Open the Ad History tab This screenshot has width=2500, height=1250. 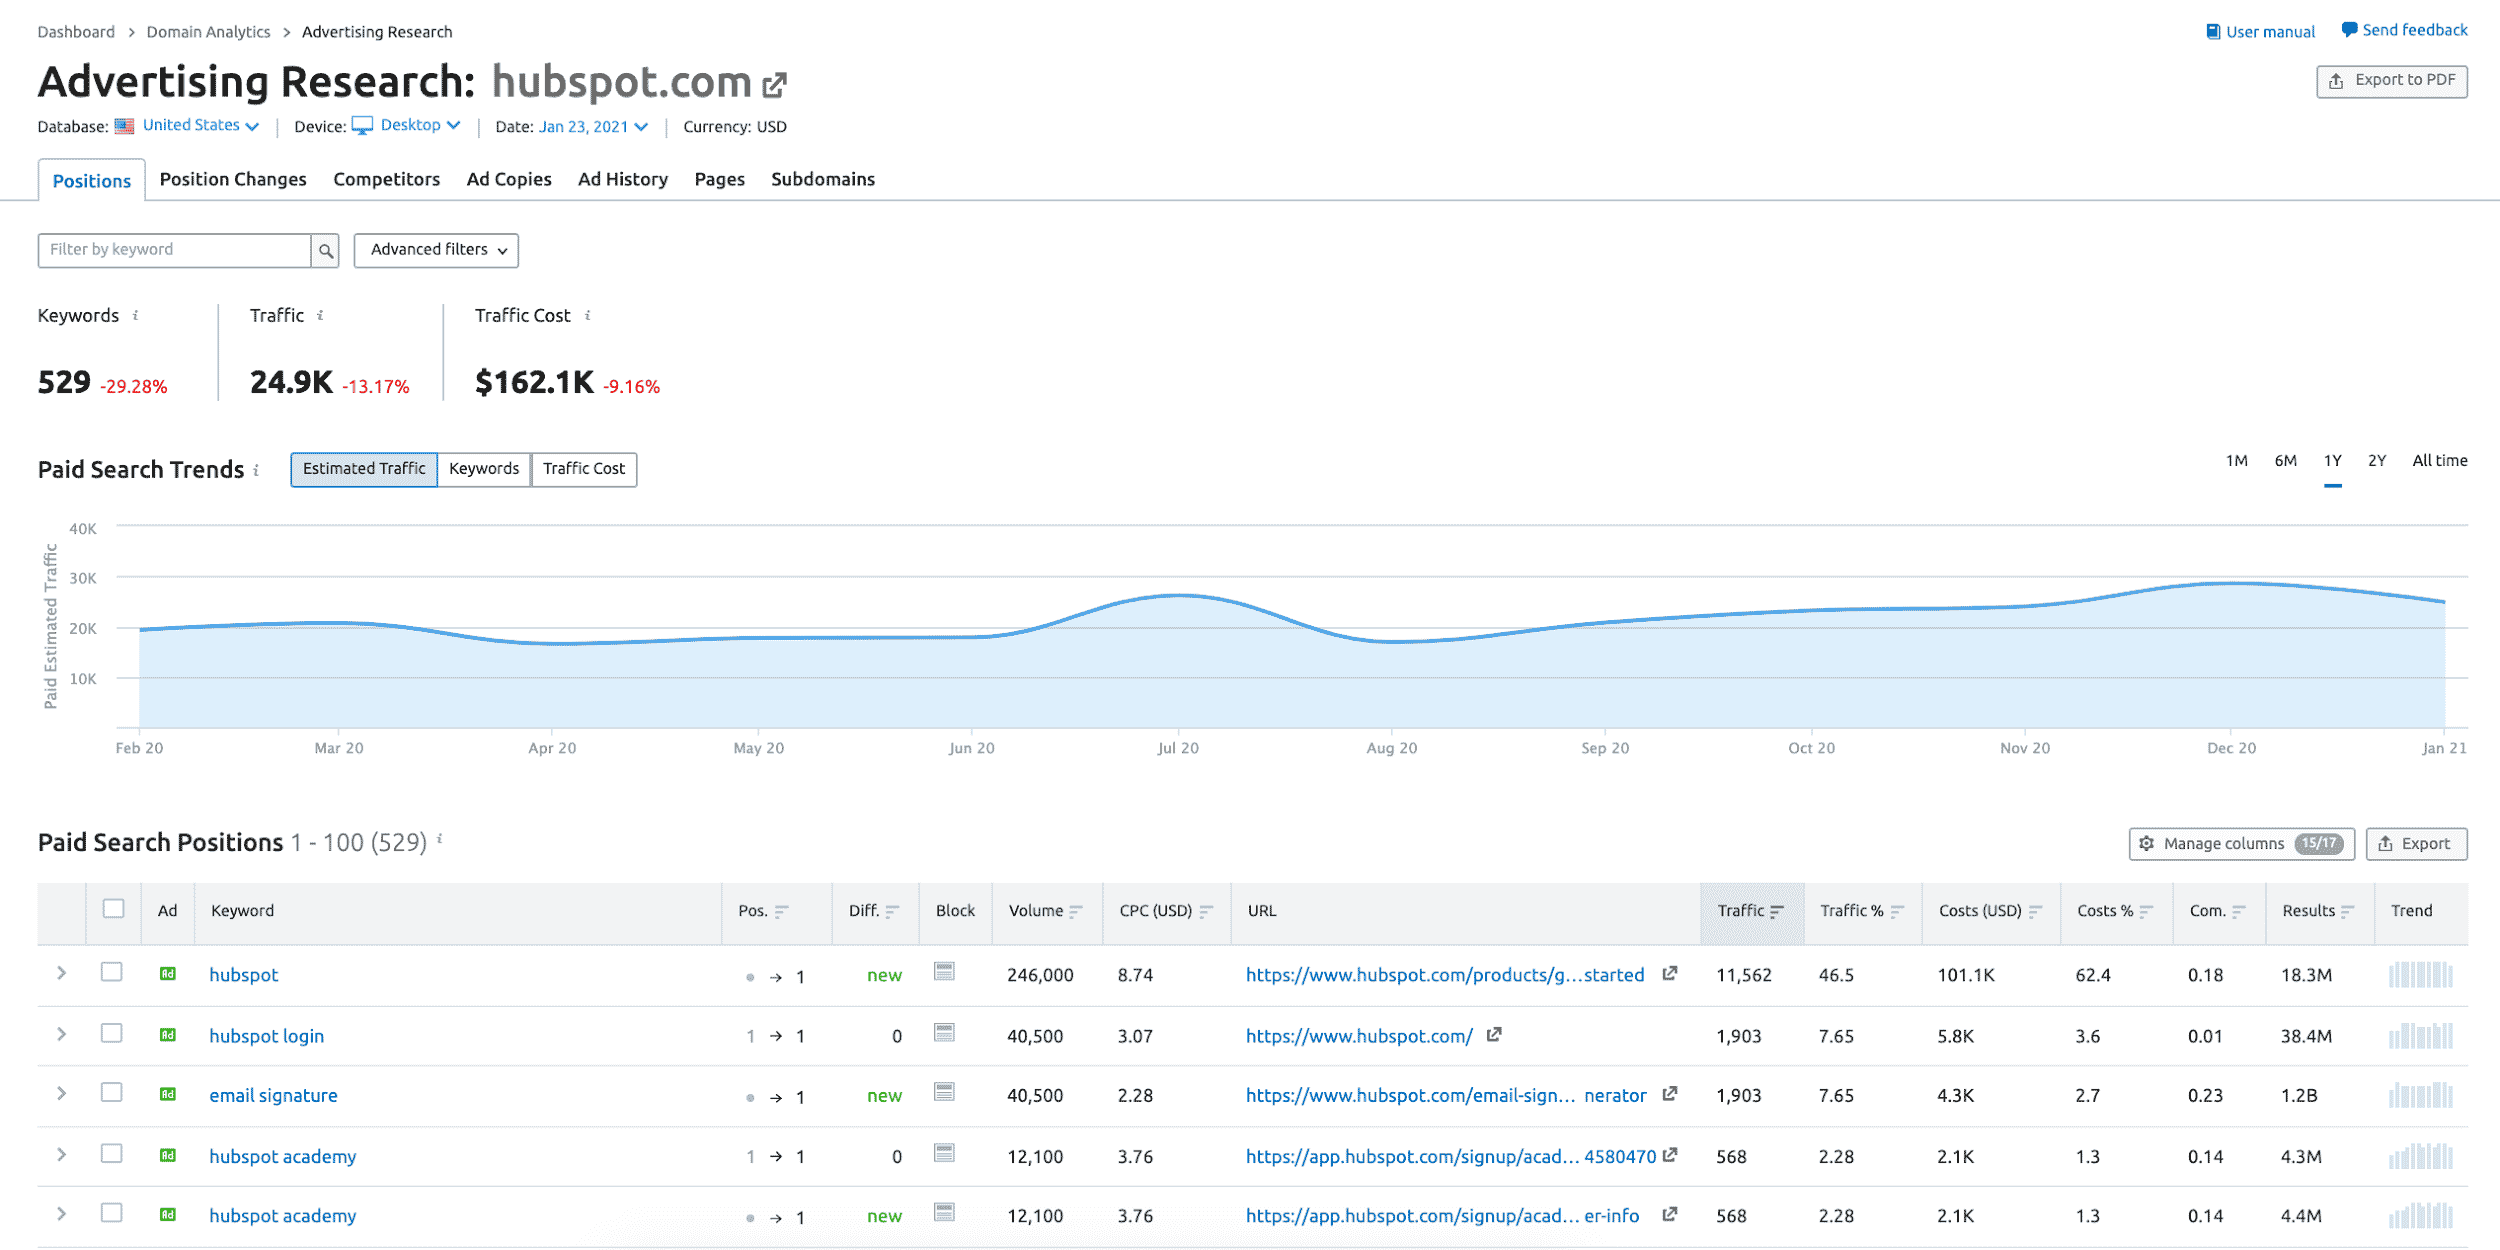[x=623, y=180]
